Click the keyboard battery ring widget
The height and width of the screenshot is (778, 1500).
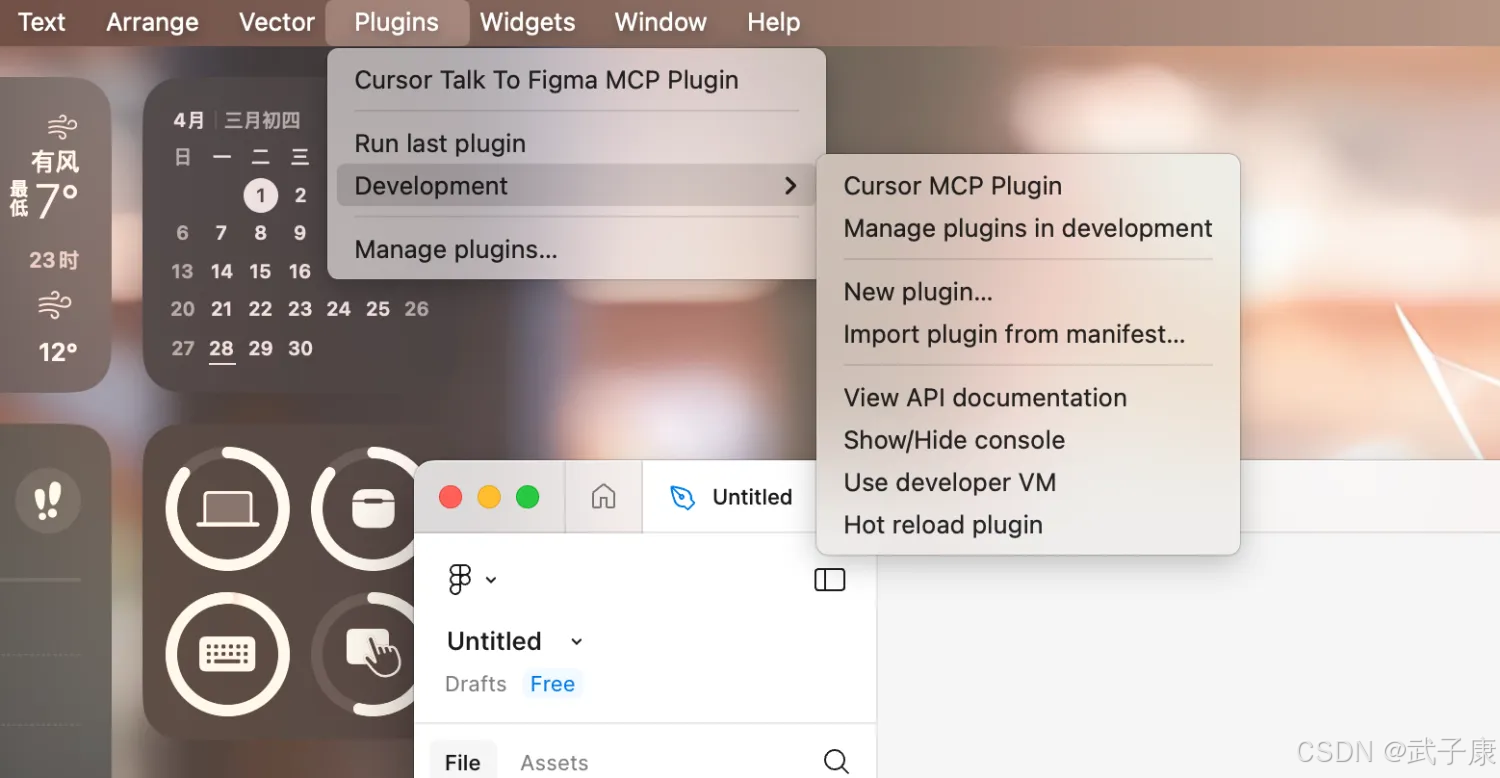[x=228, y=654]
